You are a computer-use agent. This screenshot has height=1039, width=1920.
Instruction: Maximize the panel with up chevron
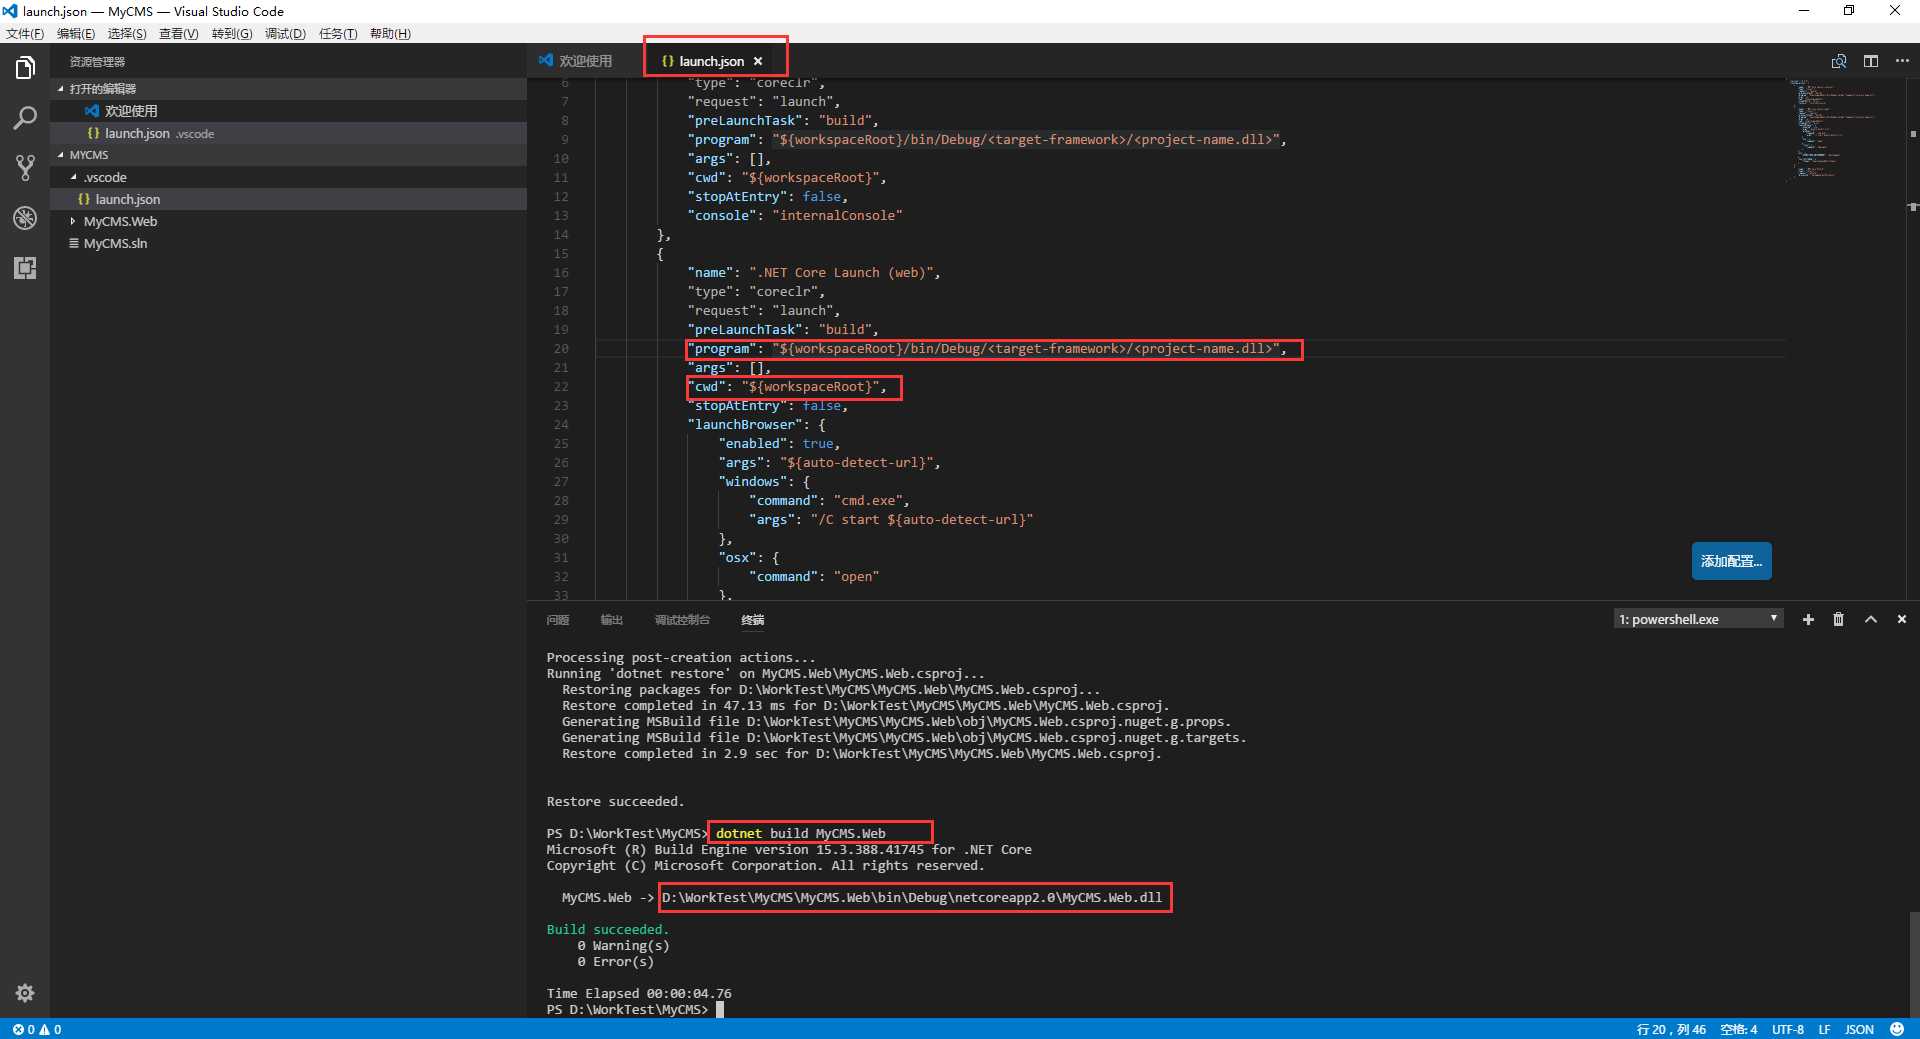[x=1870, y=620]
